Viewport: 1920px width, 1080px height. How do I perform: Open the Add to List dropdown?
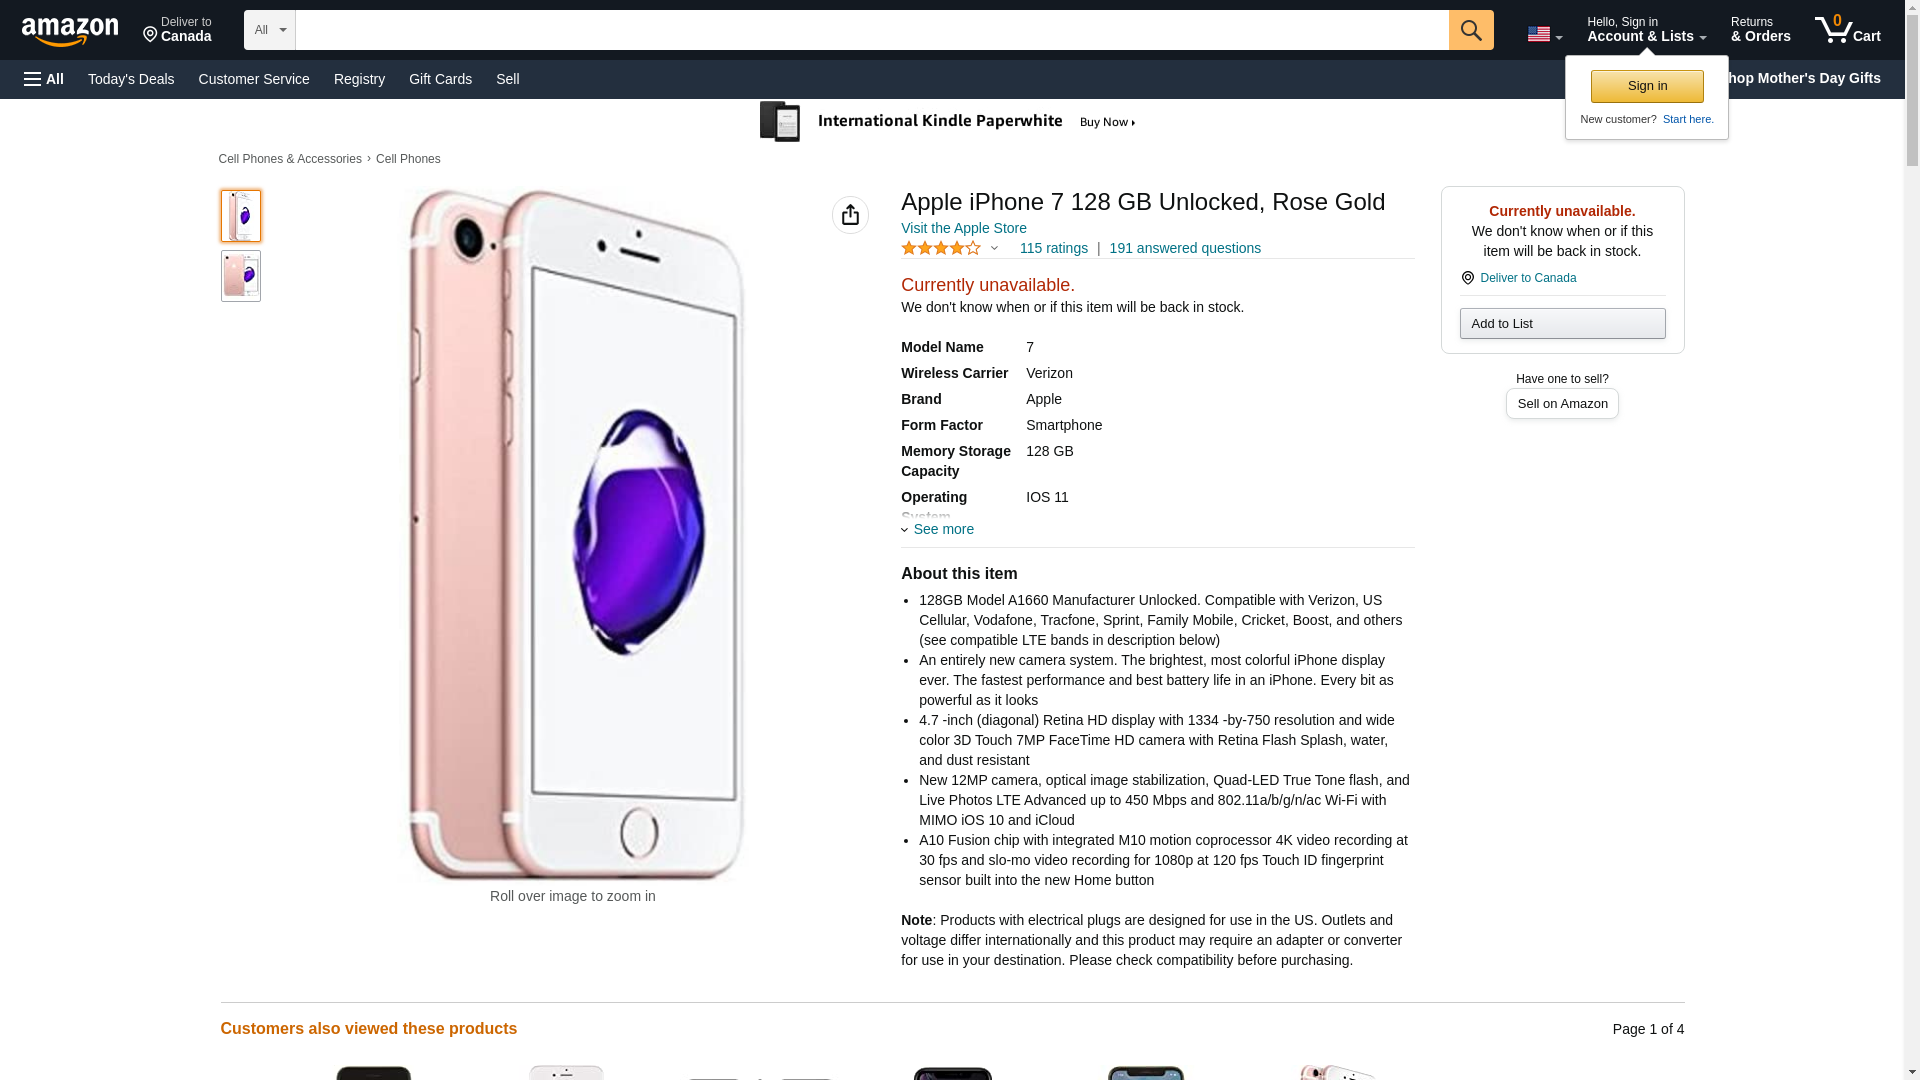(x=1562, y=323)
